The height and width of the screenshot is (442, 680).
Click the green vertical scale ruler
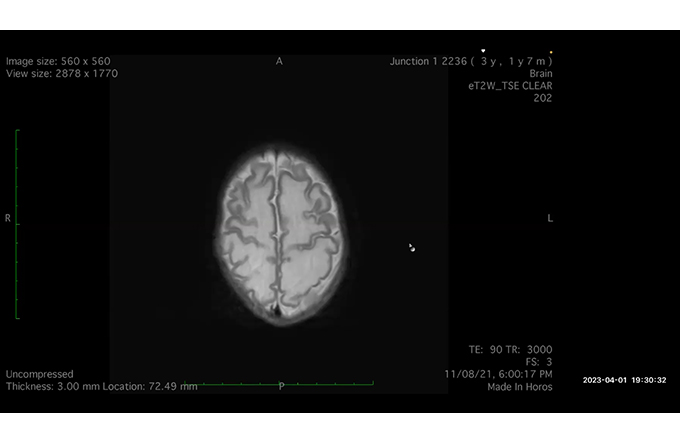17,224
